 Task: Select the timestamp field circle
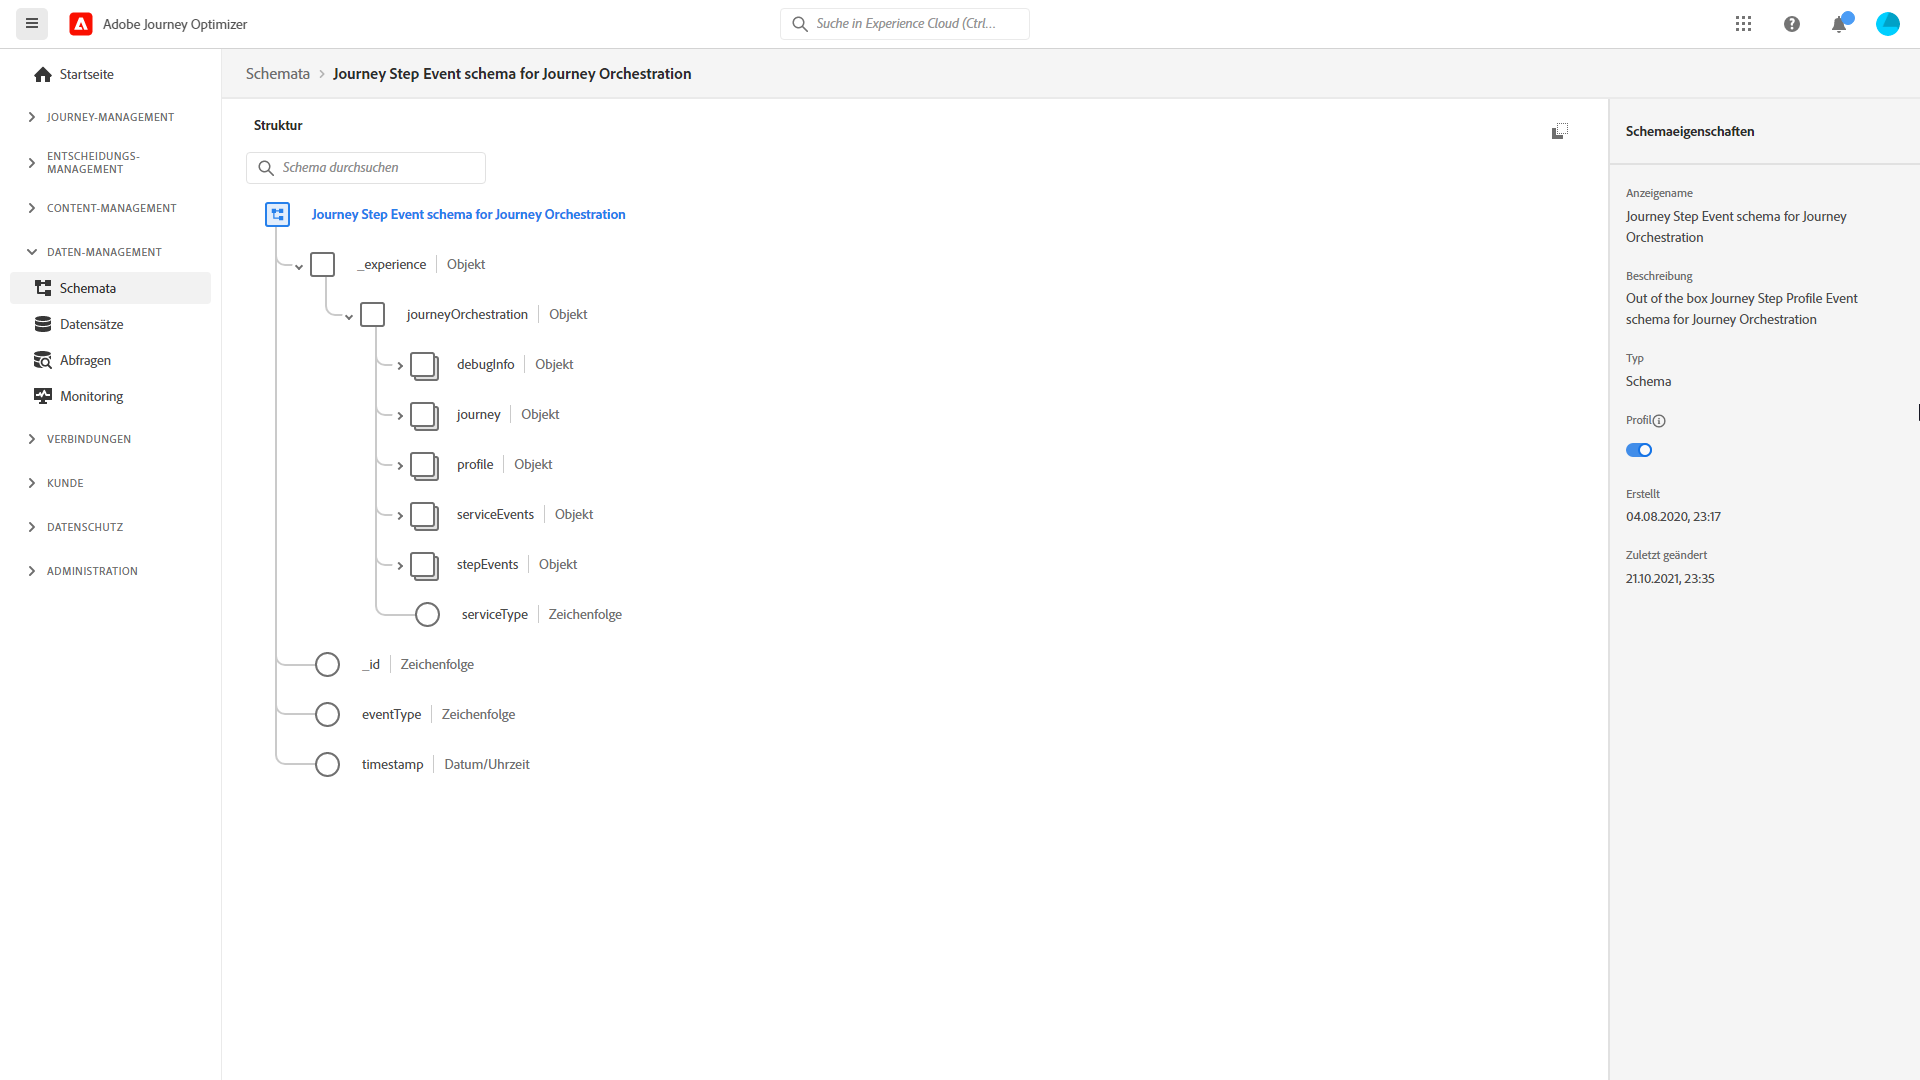point(327,764)
